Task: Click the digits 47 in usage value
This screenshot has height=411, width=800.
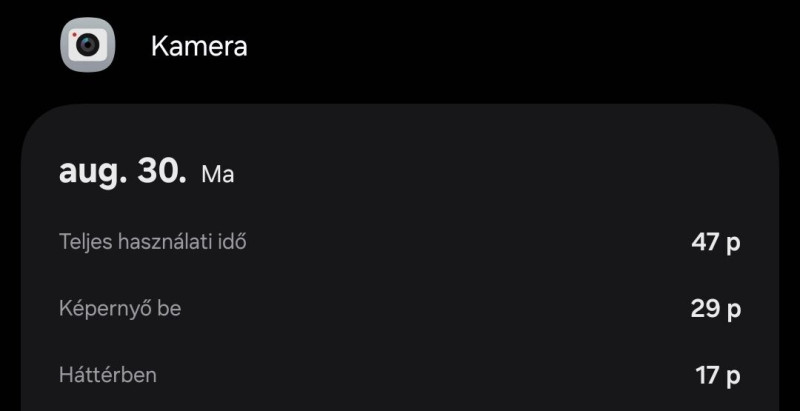Action: (x=706, y=242)
